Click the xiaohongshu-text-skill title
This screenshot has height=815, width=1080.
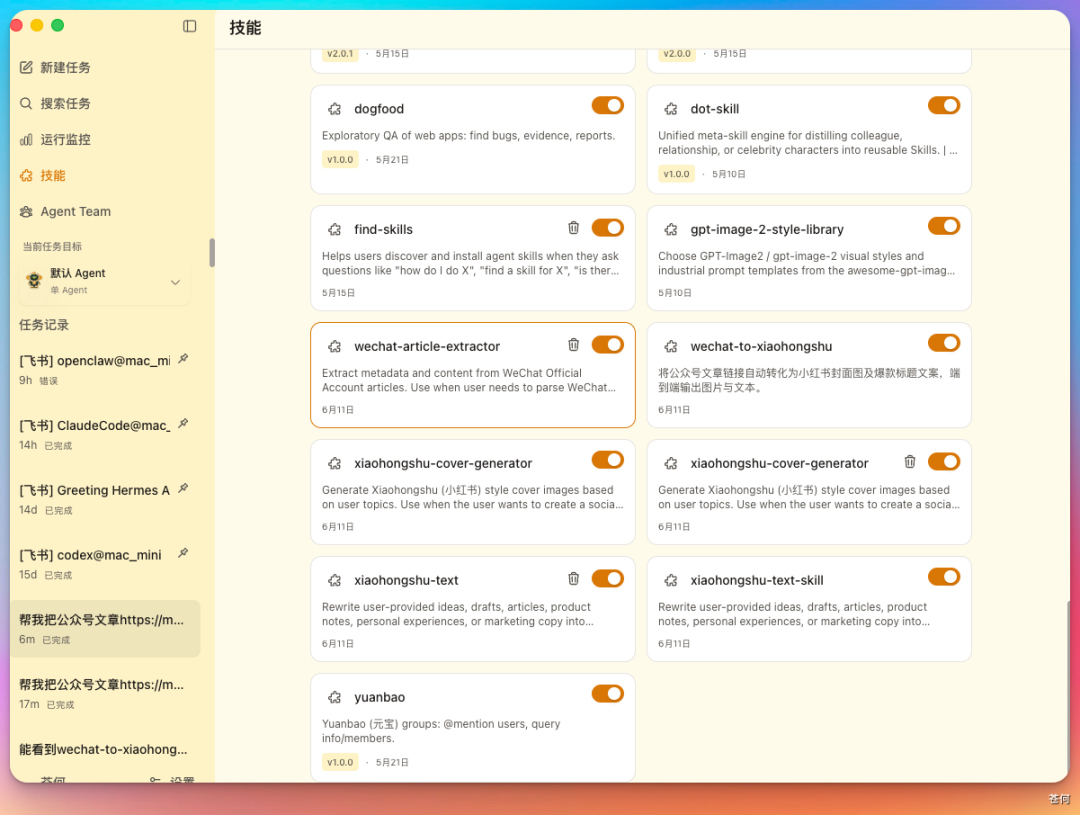tap(756, 580)
